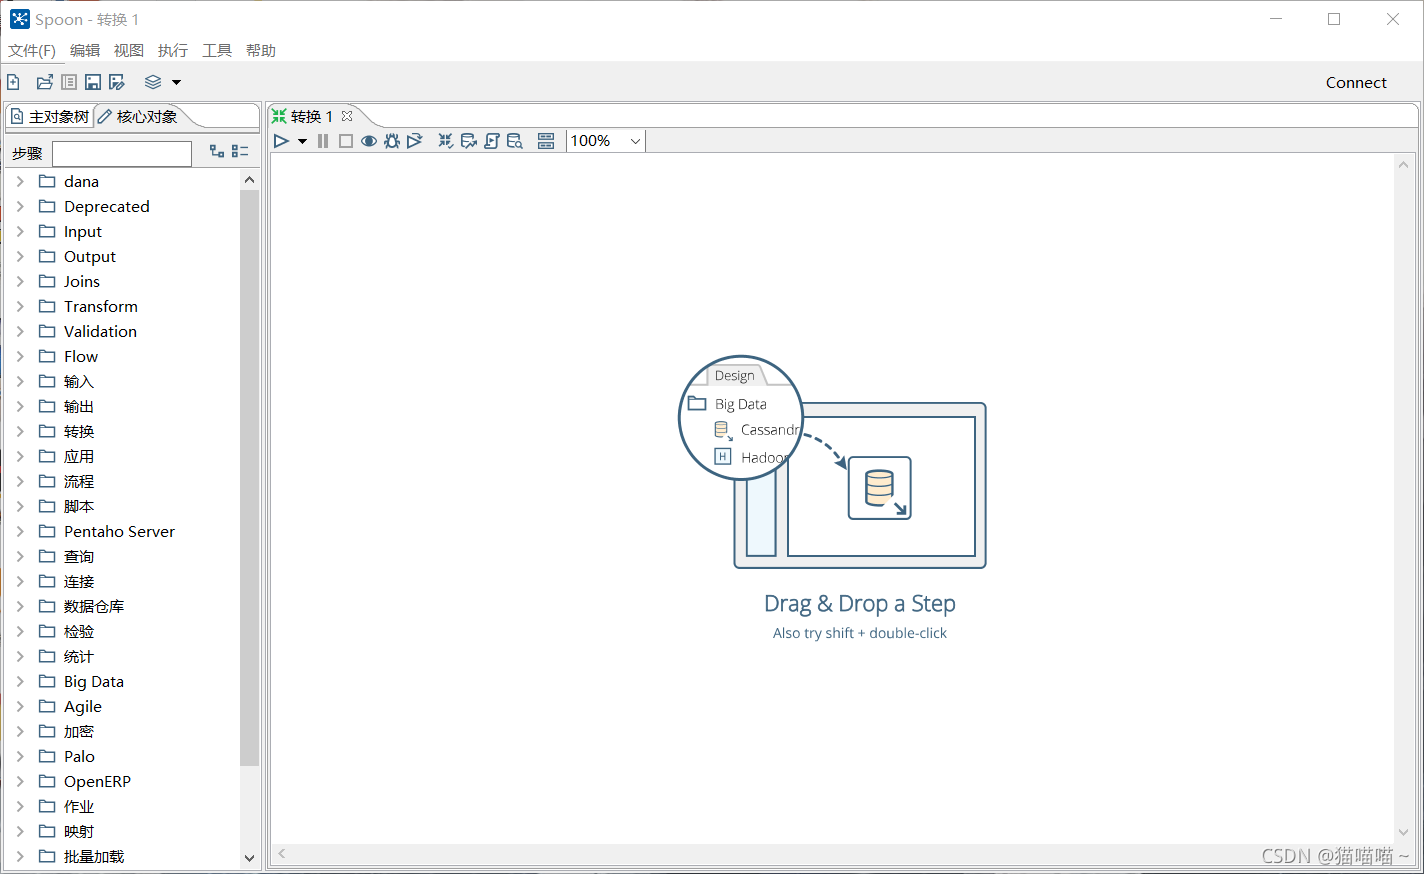Select the Big Data folder in tree
This screenshot has height=874, width=1424.
(x=94, y=681)
